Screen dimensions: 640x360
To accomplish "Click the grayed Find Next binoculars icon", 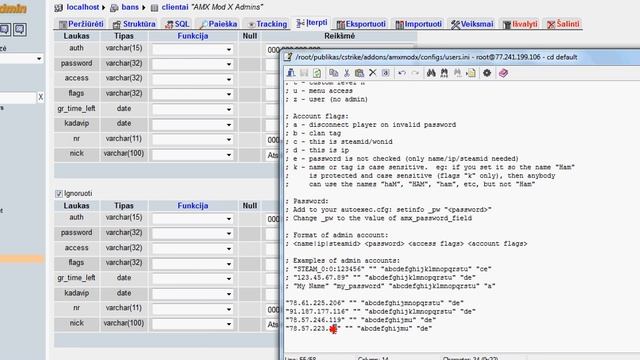I will 458,73.
